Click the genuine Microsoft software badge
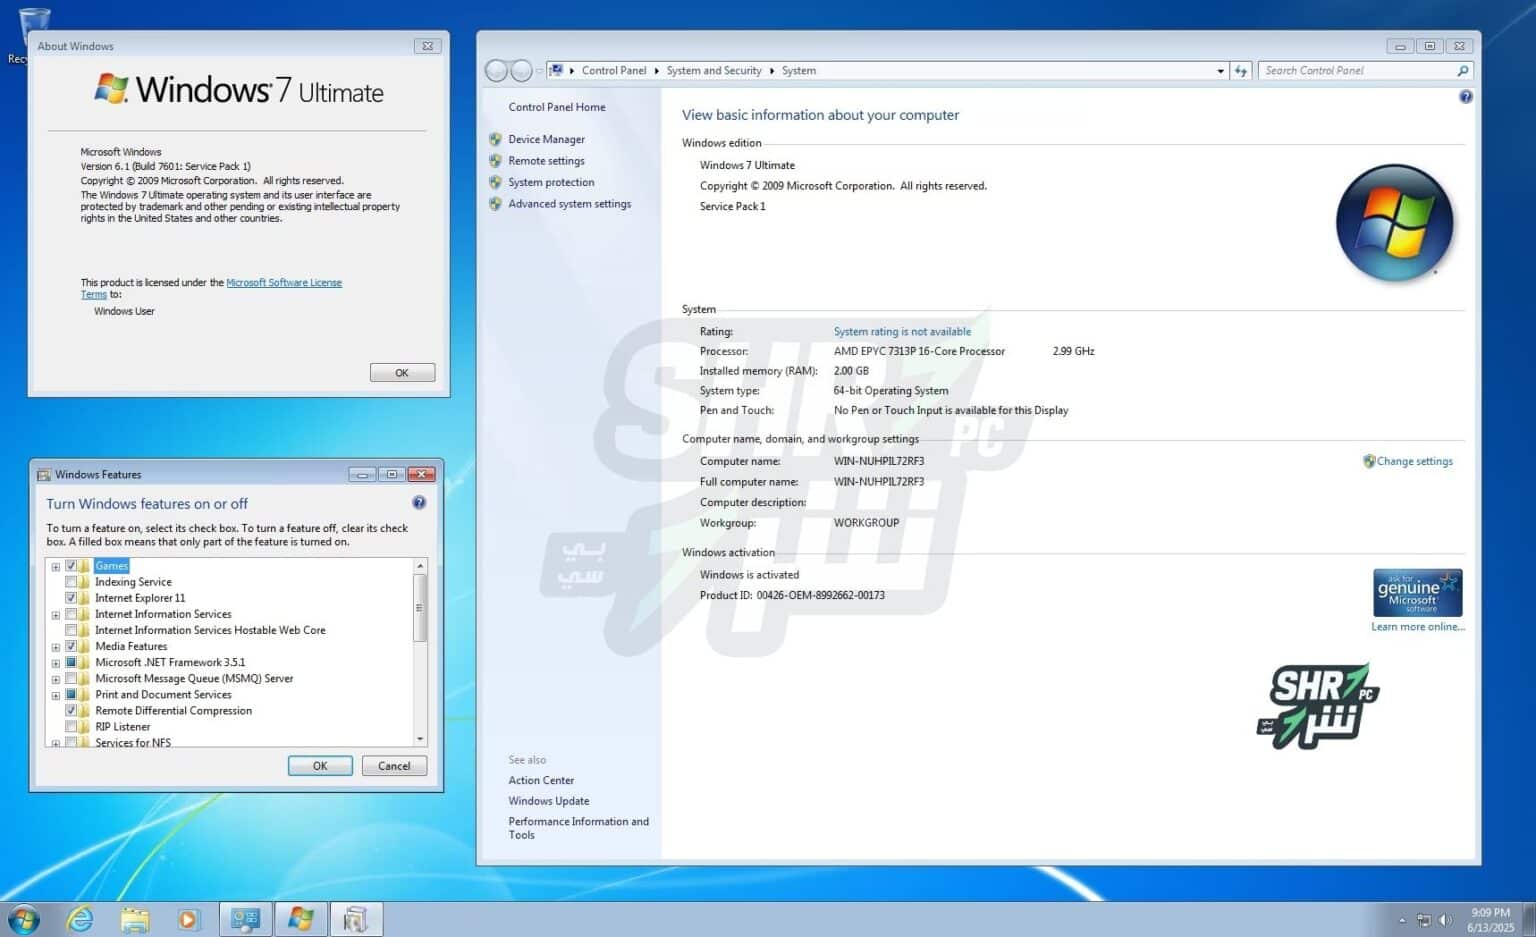The width and height of the screenshot is (1536, 937). [1417, 591]
